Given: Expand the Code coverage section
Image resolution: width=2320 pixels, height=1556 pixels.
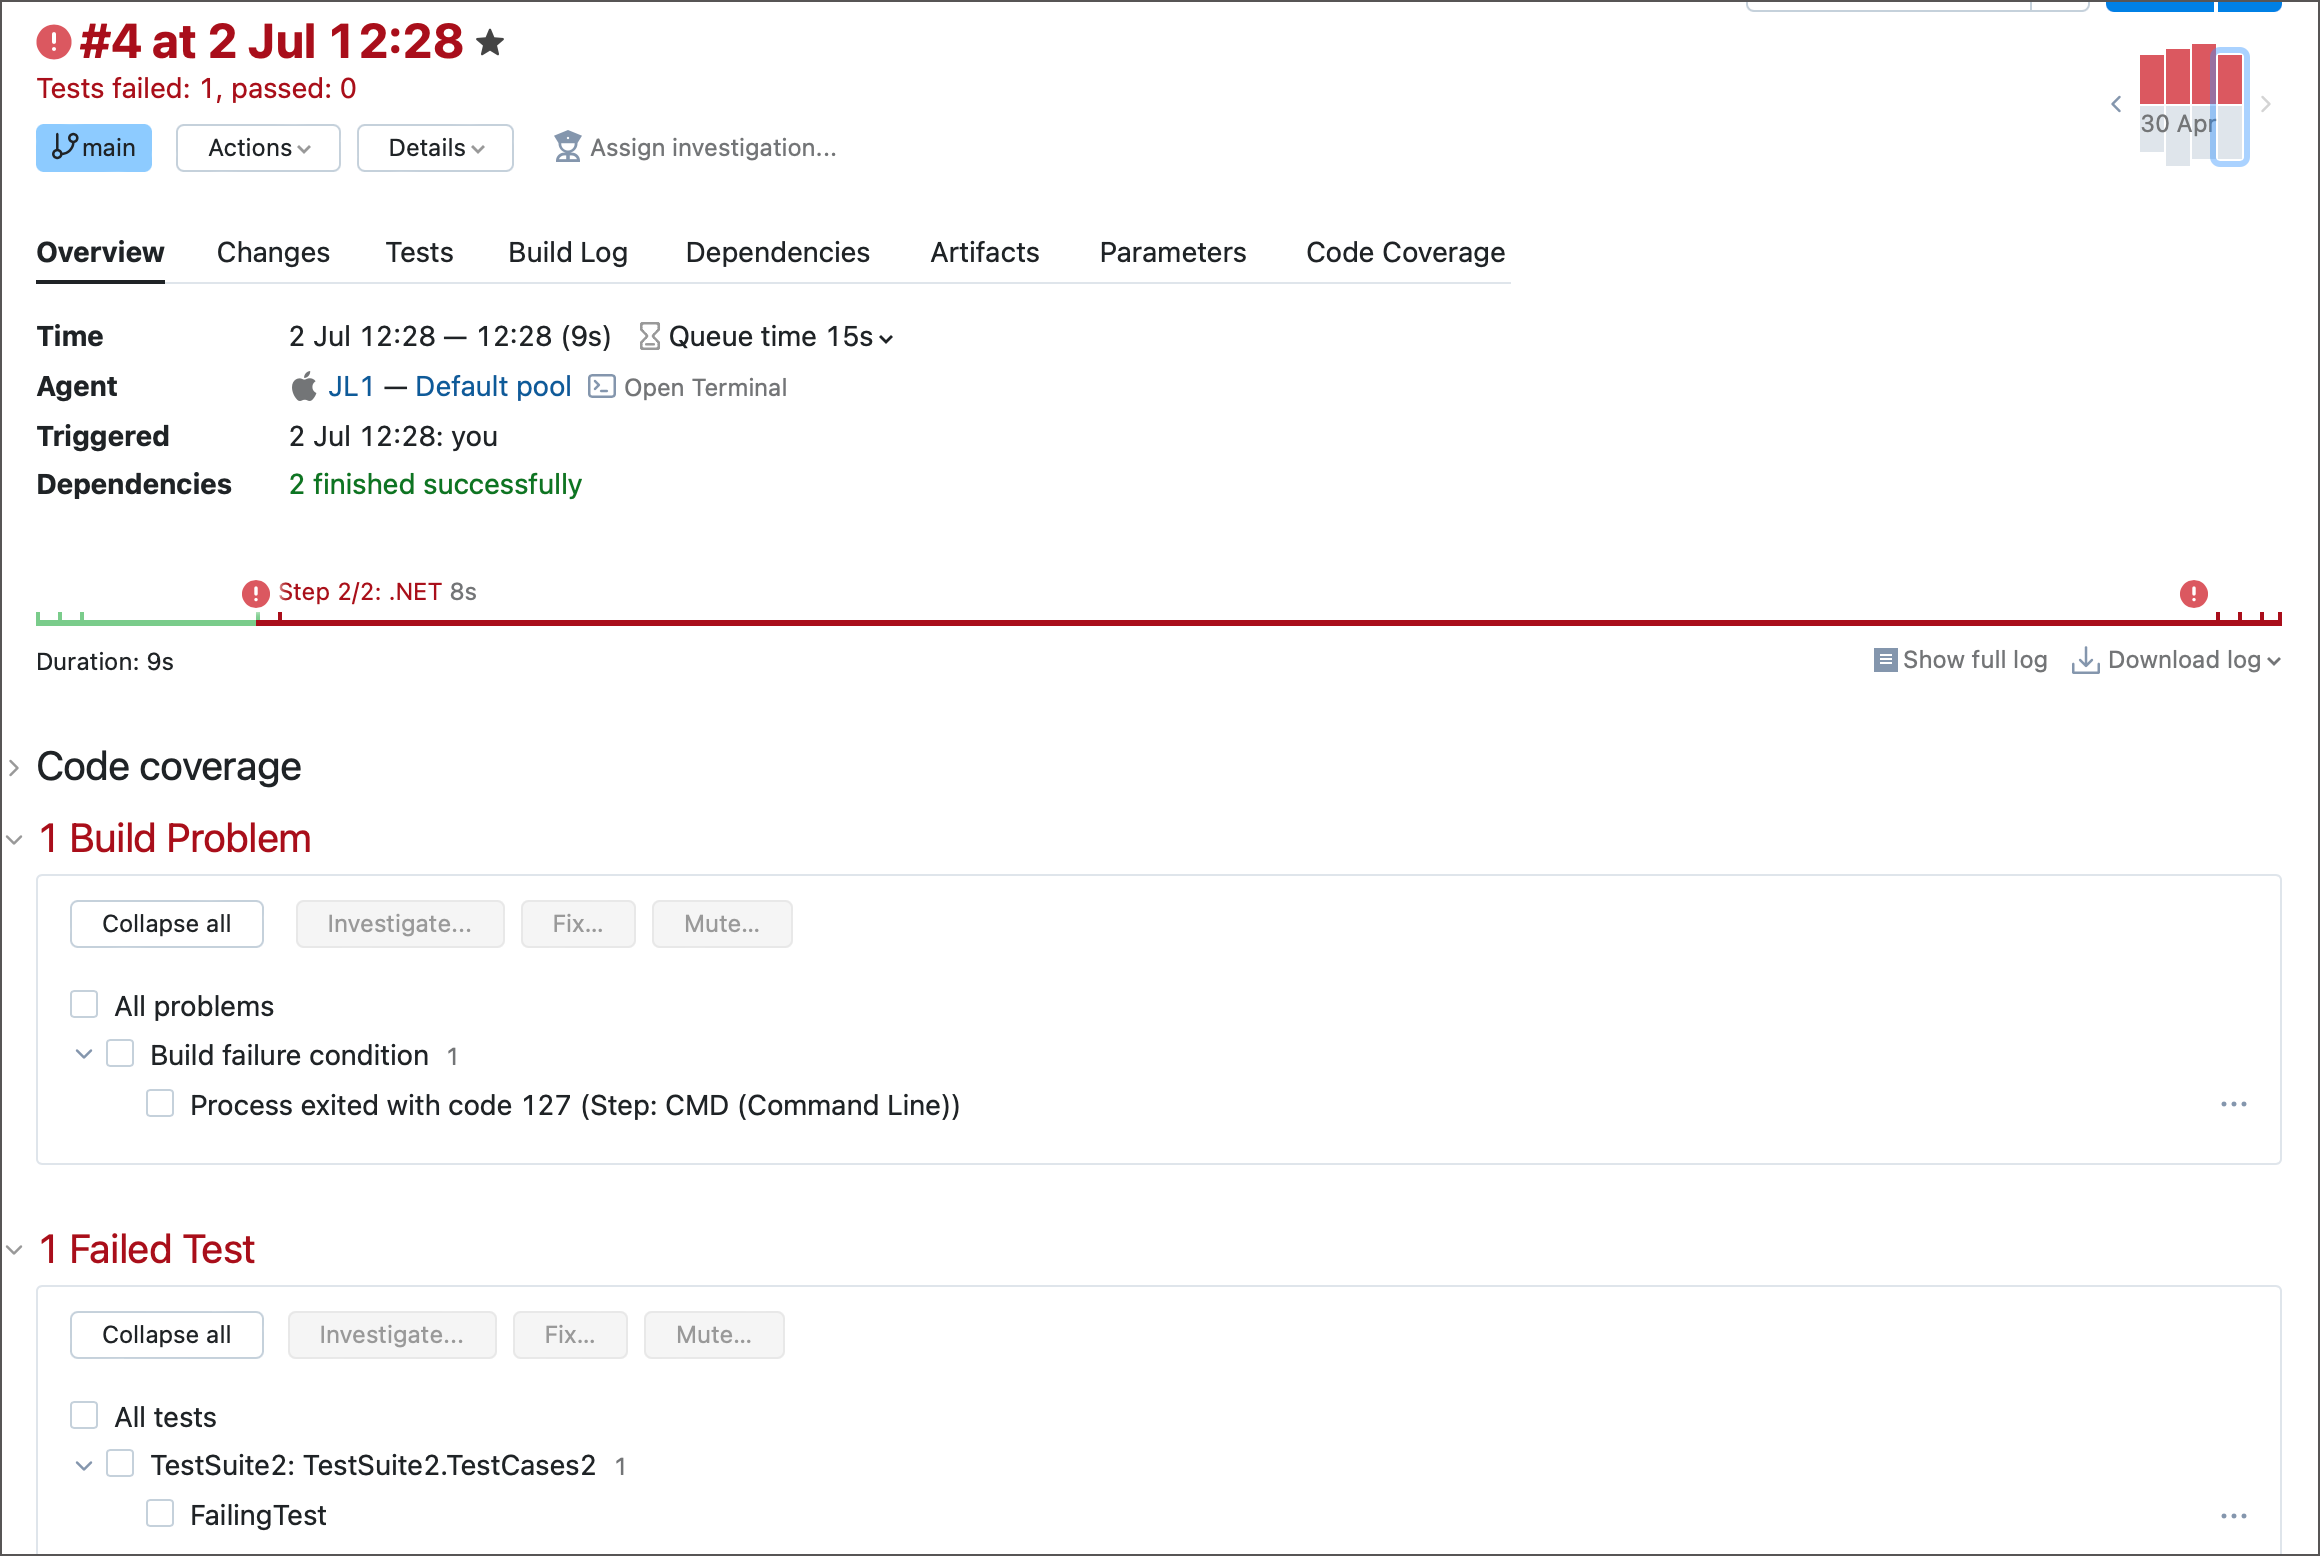Looking at the screenshot, I should click(14, 767).
